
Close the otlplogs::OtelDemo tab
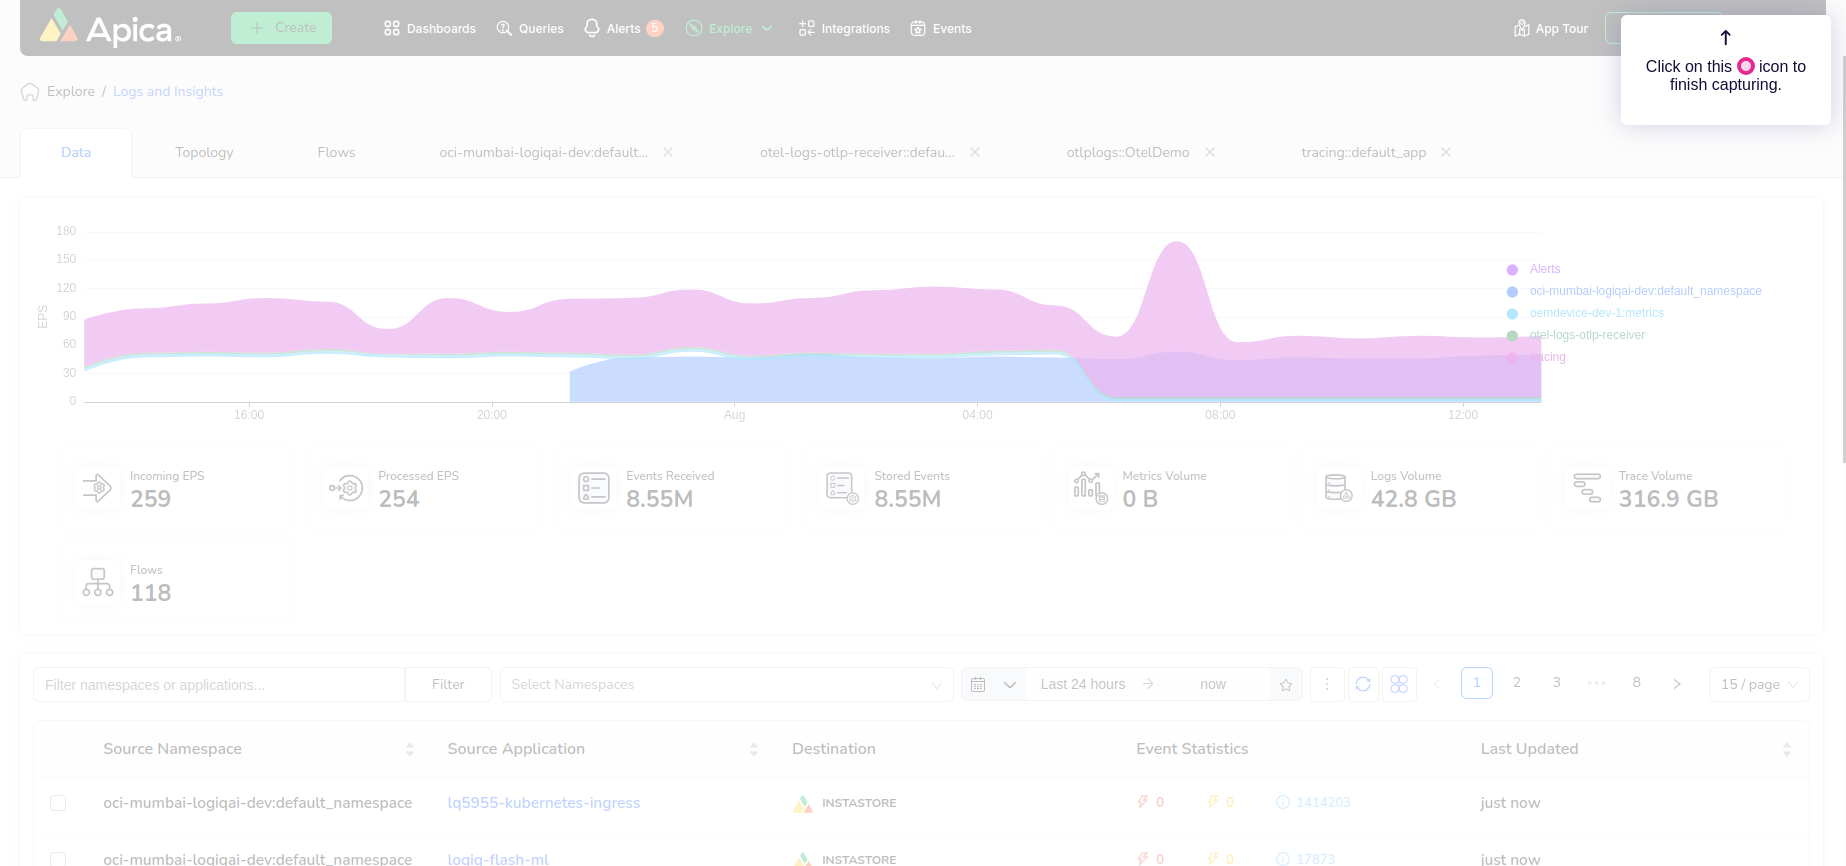pyautogui.click(x=1210, y=152)
